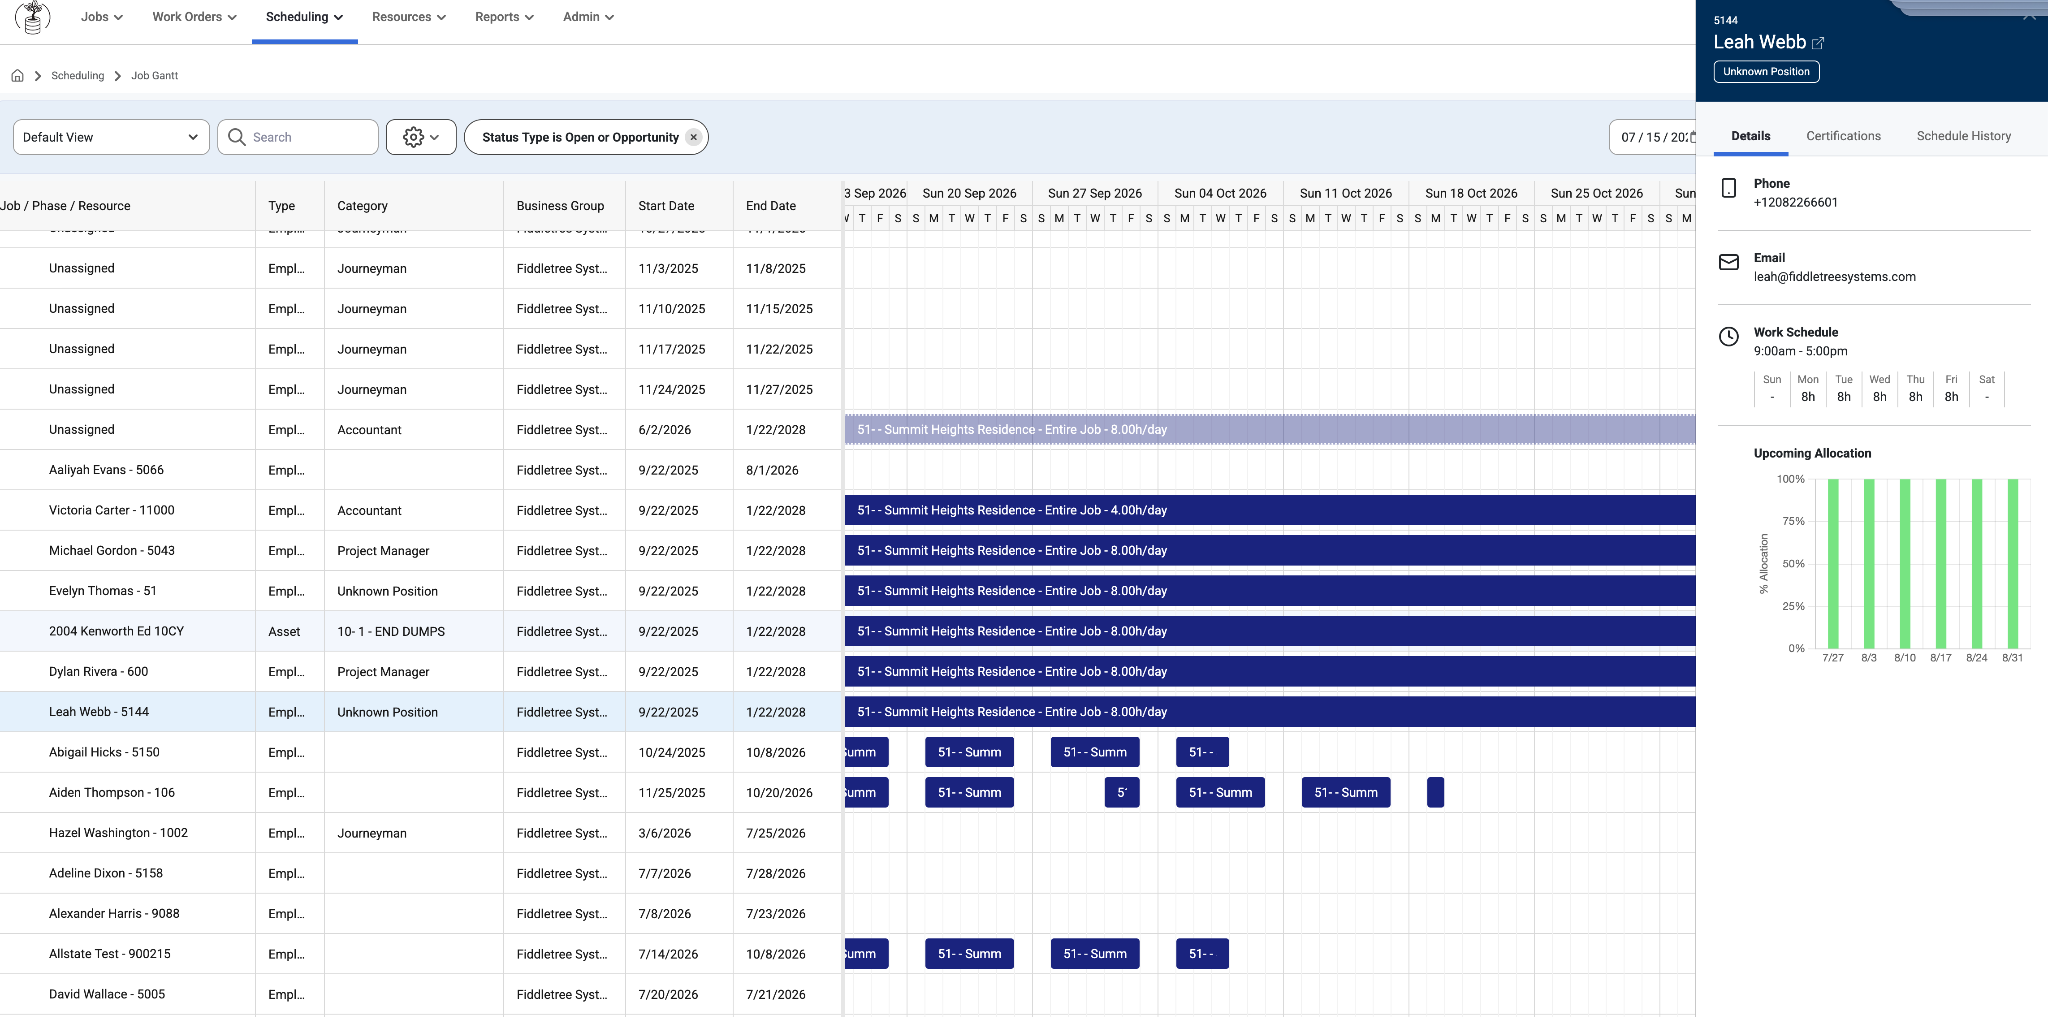Click Leah Webb's Summit Heights Gantt bar
Screen dimensions: 2048x1017
(1270, 712)
